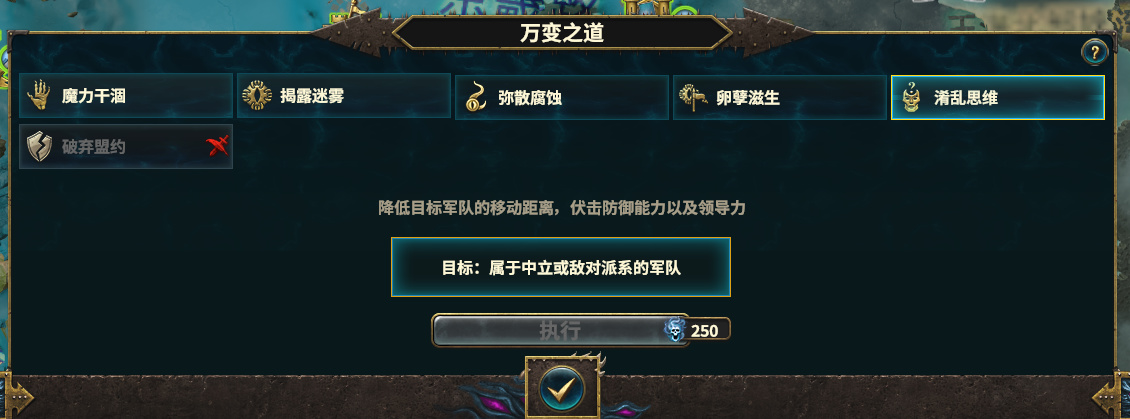The height and width of the screenshot is (419, 1130).
Task: Click the disabled 破弃盟约 option
Action: [x=126, y=146]
